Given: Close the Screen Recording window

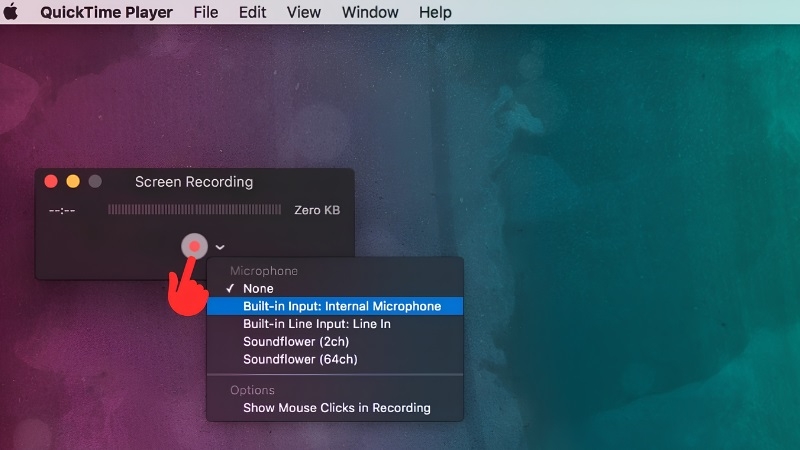Looking at the screenshot, I should 51,182.
